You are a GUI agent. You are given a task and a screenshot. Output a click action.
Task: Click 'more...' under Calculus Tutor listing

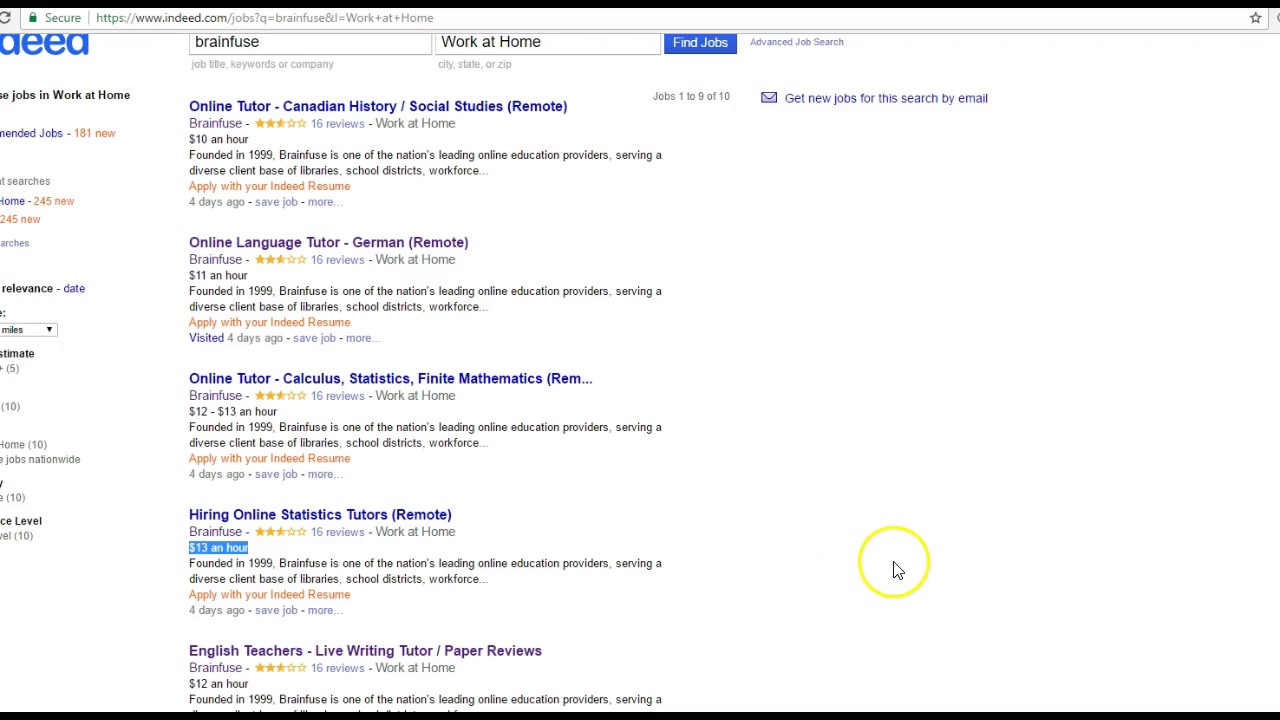tap(325, 474)
